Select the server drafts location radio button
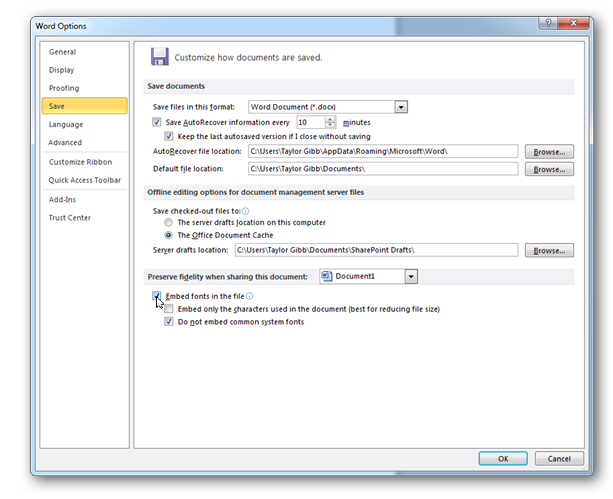Viewport: 613px width, 499px height. [x=168, y=223]
